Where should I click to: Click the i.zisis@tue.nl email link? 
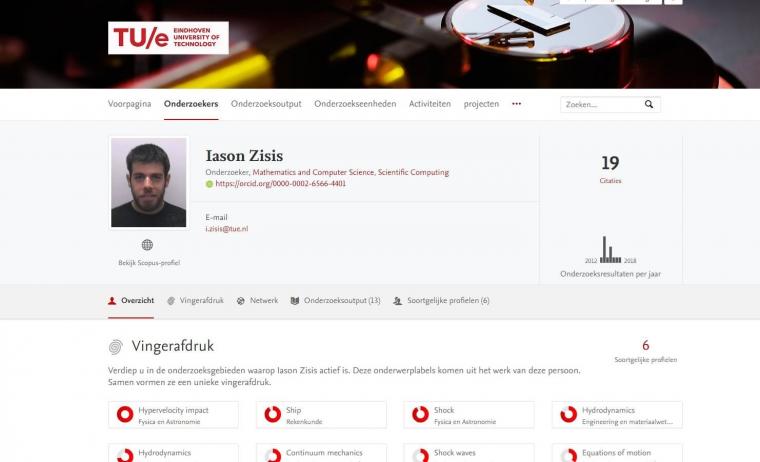point(227,229)
